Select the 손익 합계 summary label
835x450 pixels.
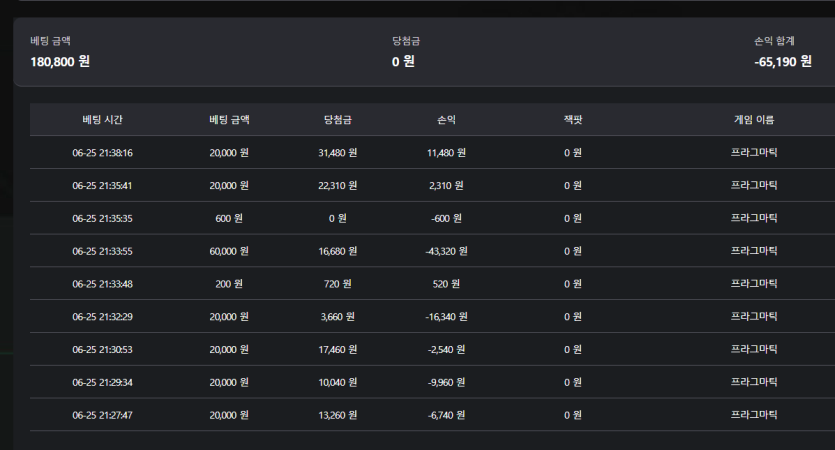(x=774, y=41)
